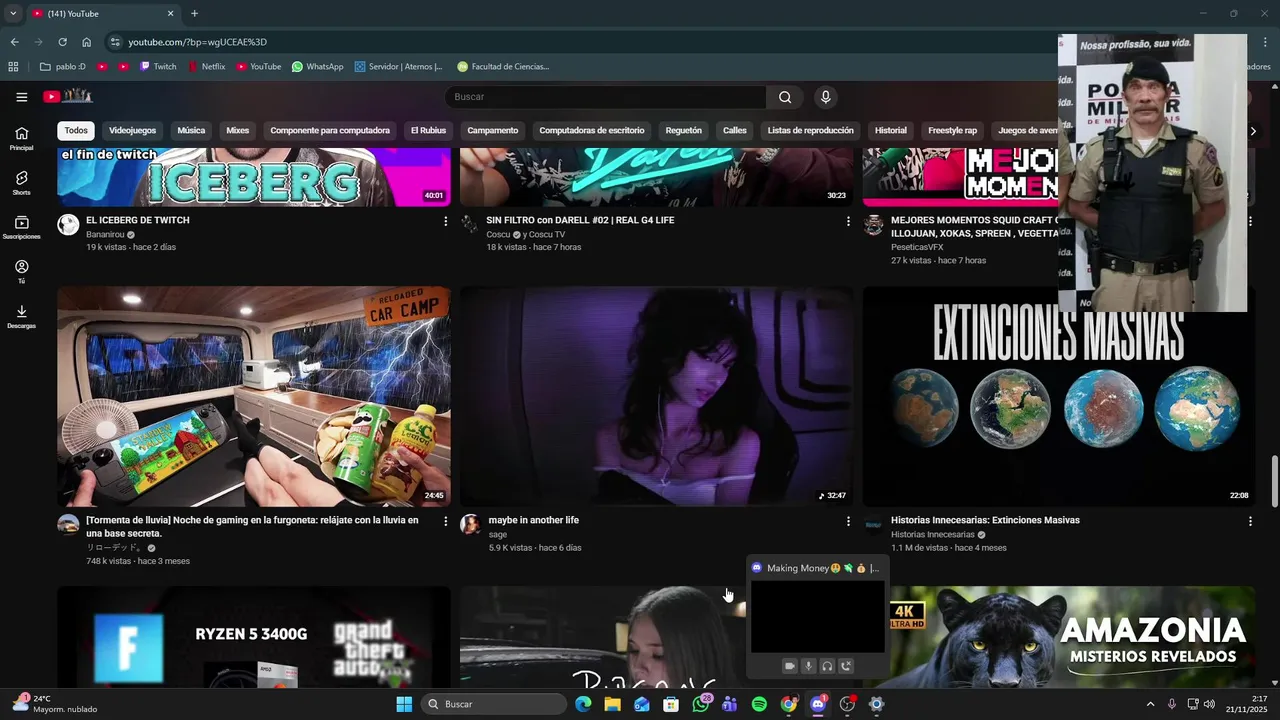Open Descargas in the sidebar
1280x720 pixels.
[21, 316]
